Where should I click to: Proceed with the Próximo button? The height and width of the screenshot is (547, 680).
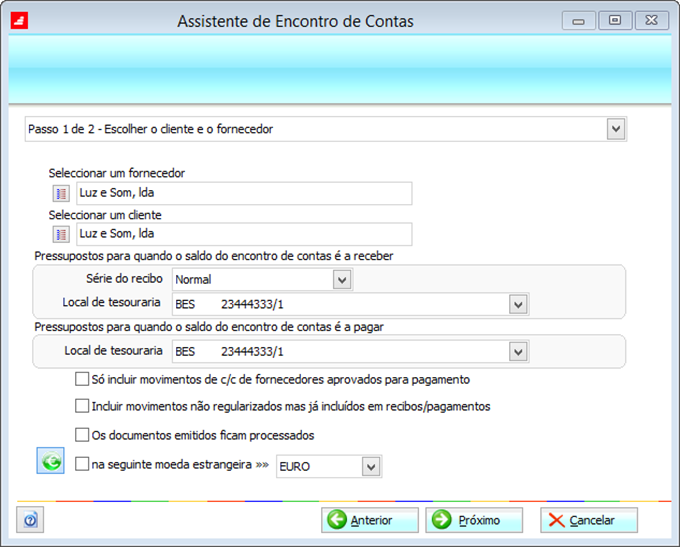(x=474, y=520)
